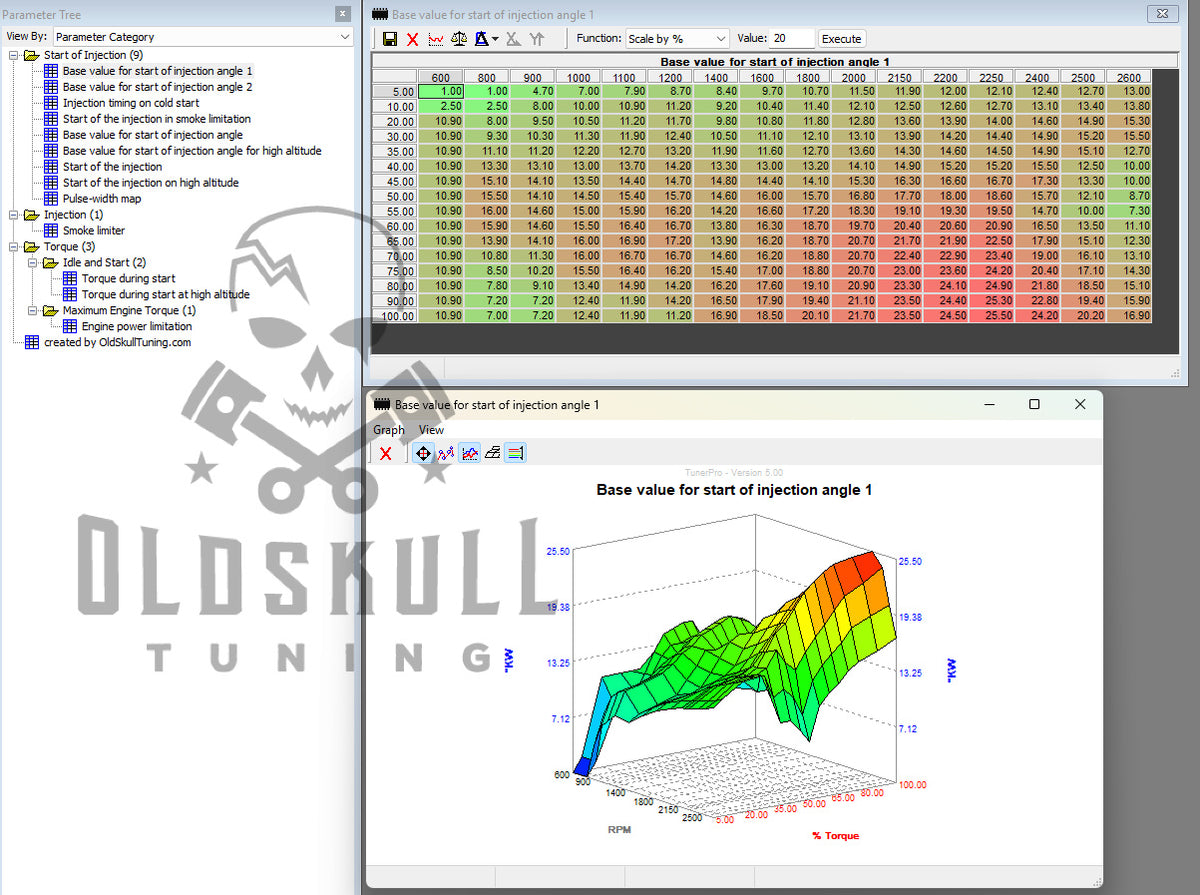
Task: Select Start of the injection in smoke limitation
Action: pyautogui.click(x=157, y=119)
